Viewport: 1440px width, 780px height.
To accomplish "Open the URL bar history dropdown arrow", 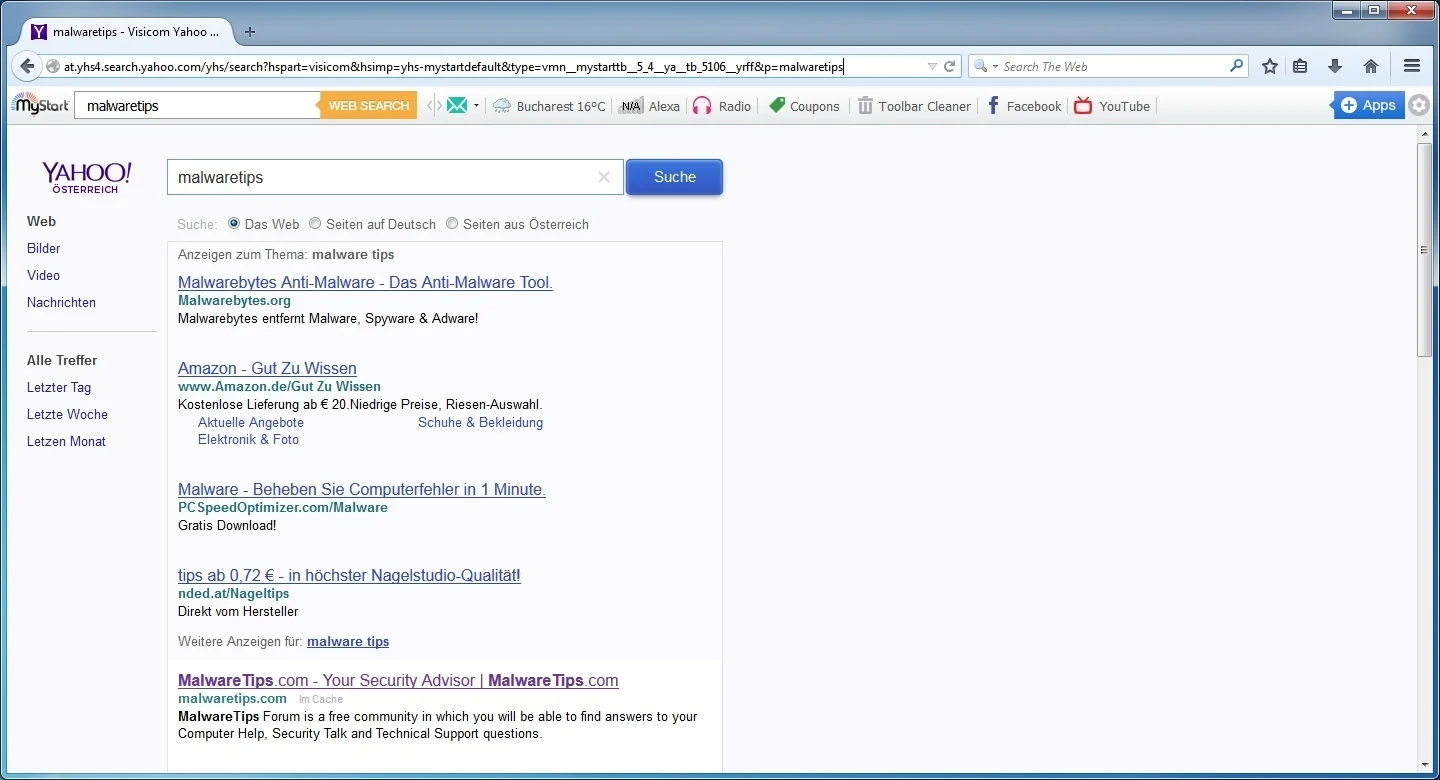I will [932, 66].
